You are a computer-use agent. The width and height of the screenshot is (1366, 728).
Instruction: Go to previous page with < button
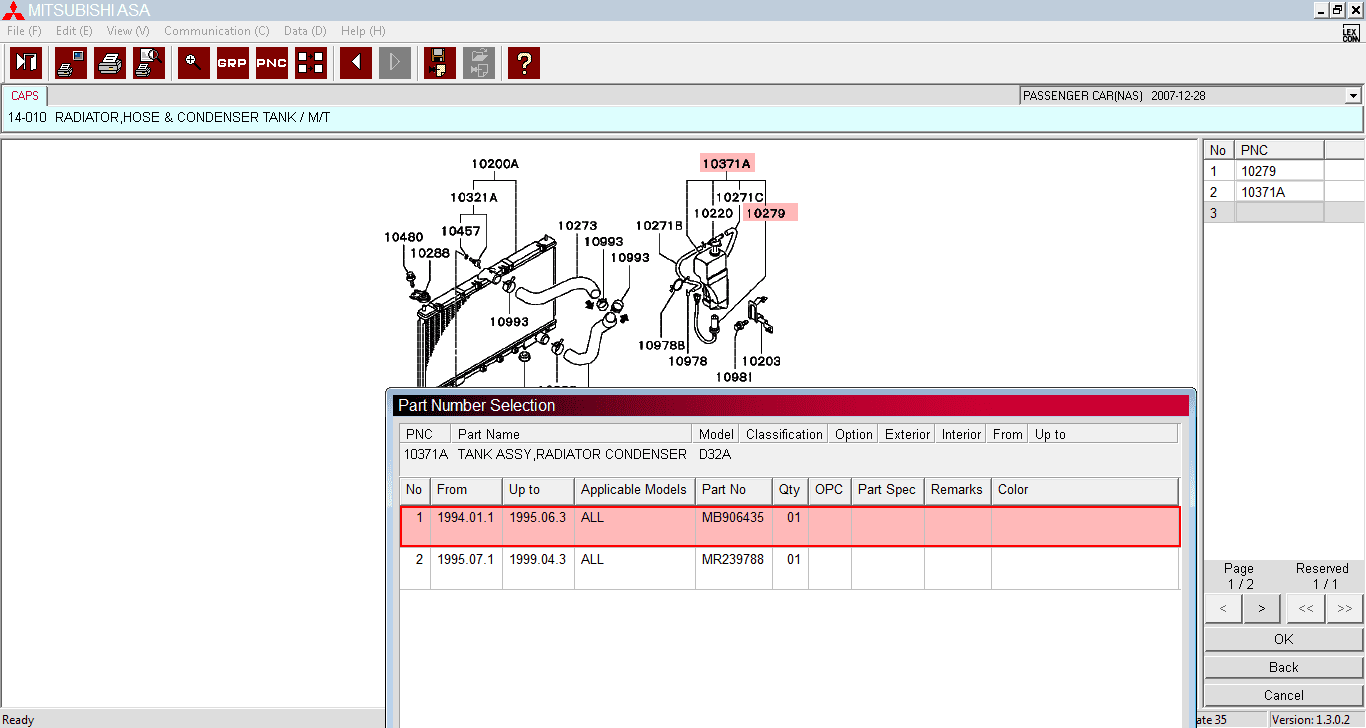click(x=1223, y=608)
